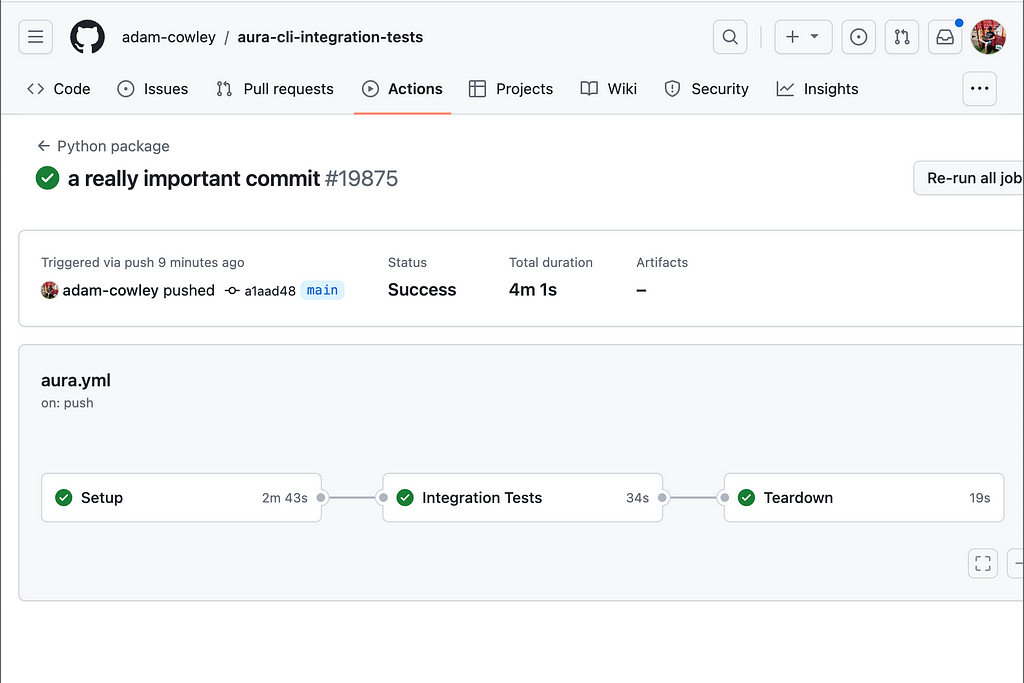1024x683 pixels.
Task: Click the Success status text
Action: tap(422, 289)
